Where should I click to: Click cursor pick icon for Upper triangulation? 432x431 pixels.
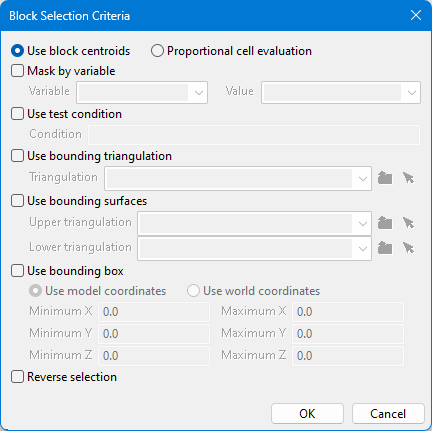tap(408, 223)
